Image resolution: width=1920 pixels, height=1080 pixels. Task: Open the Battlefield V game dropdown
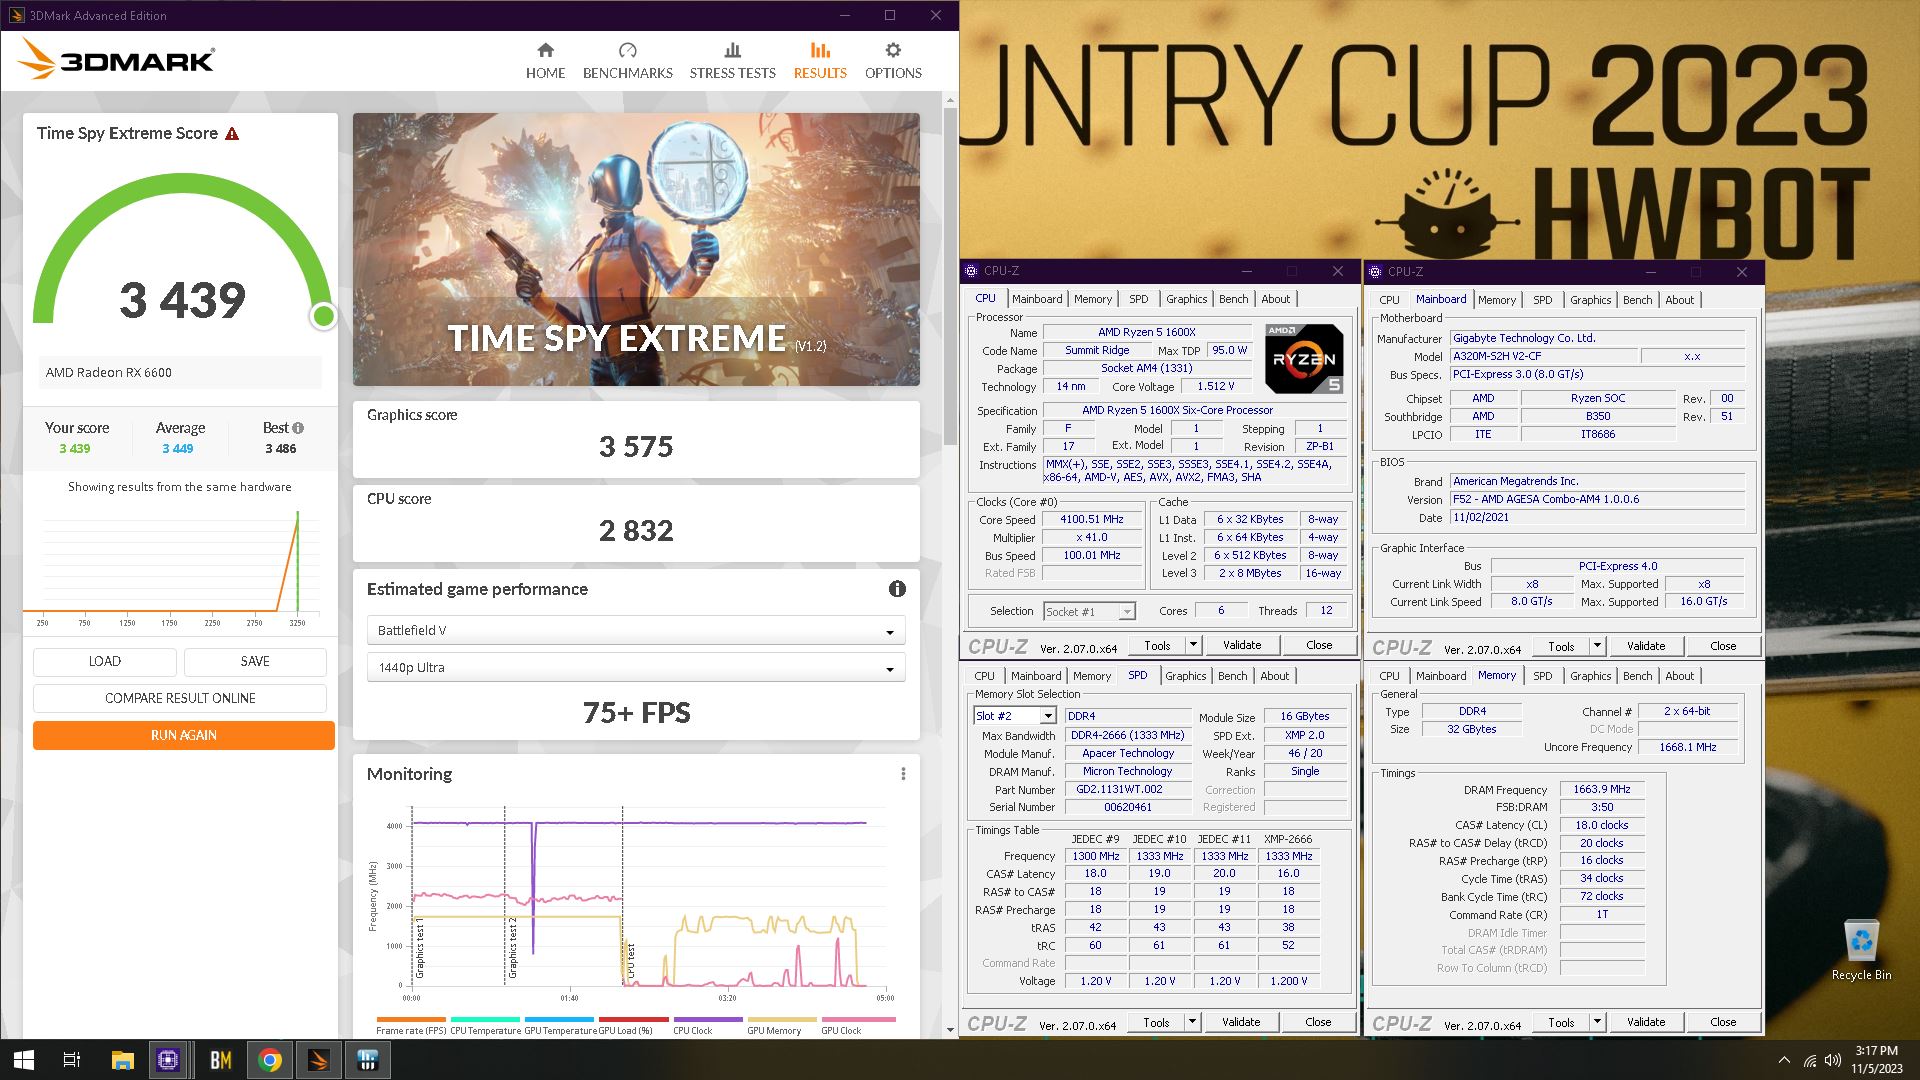(636, 630)
